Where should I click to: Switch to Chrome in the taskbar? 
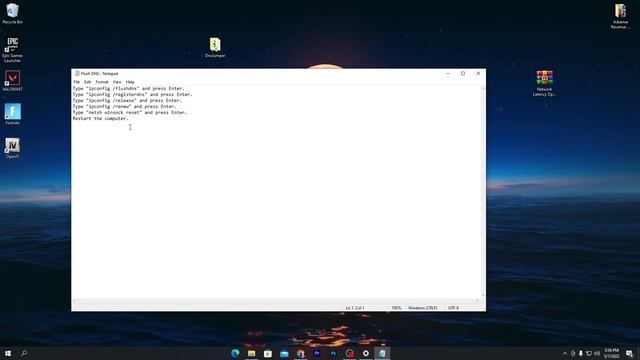[300, 353]
